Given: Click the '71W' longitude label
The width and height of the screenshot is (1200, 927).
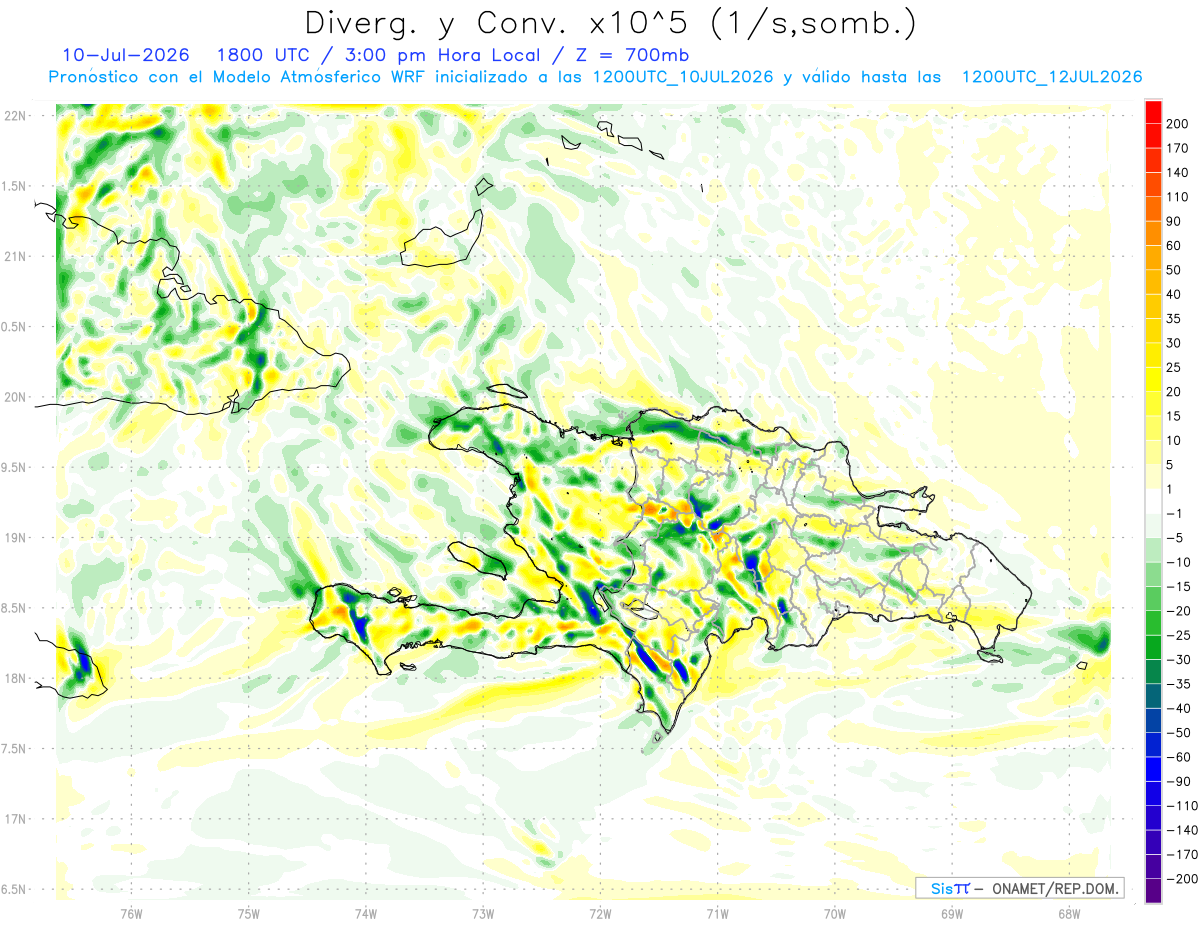Looking at the screenshot, I should tap(717, 914).
